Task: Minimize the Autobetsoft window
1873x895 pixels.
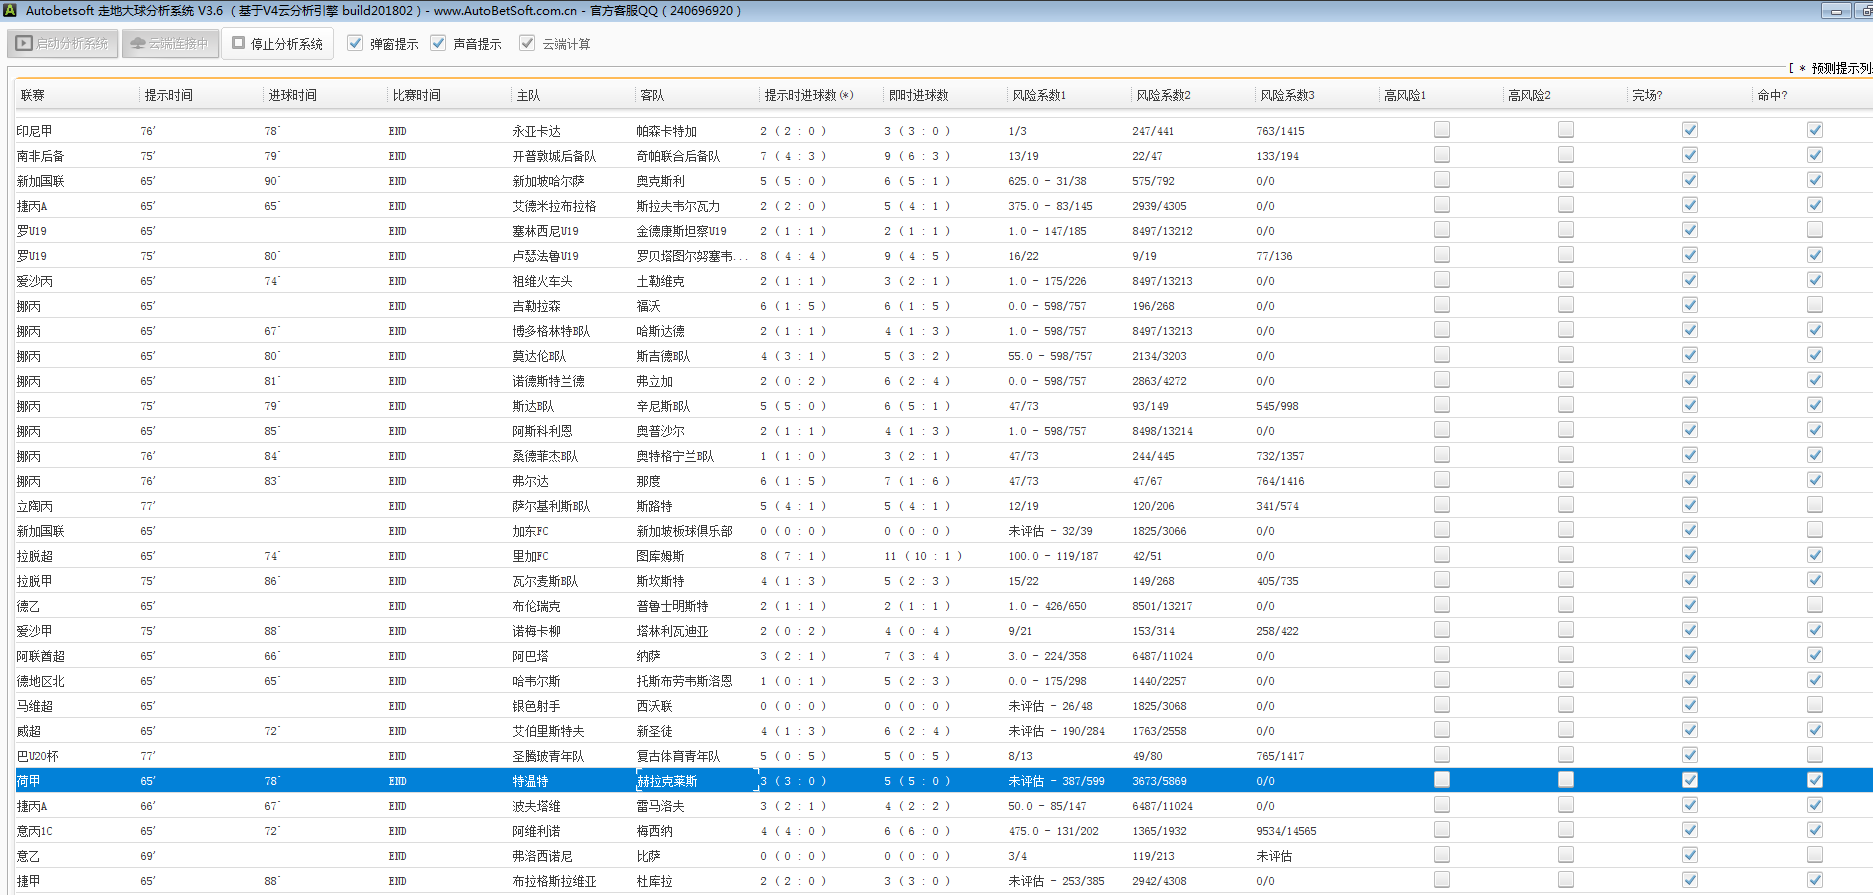Action: (x=1835, y=11)
